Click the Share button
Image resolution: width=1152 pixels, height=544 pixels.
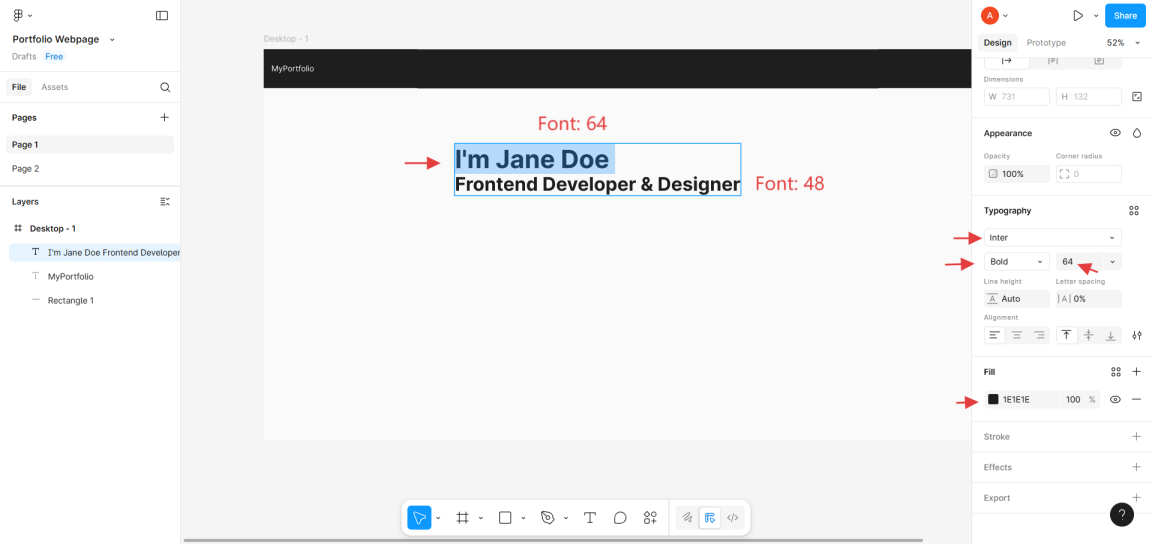point(1125,15)
